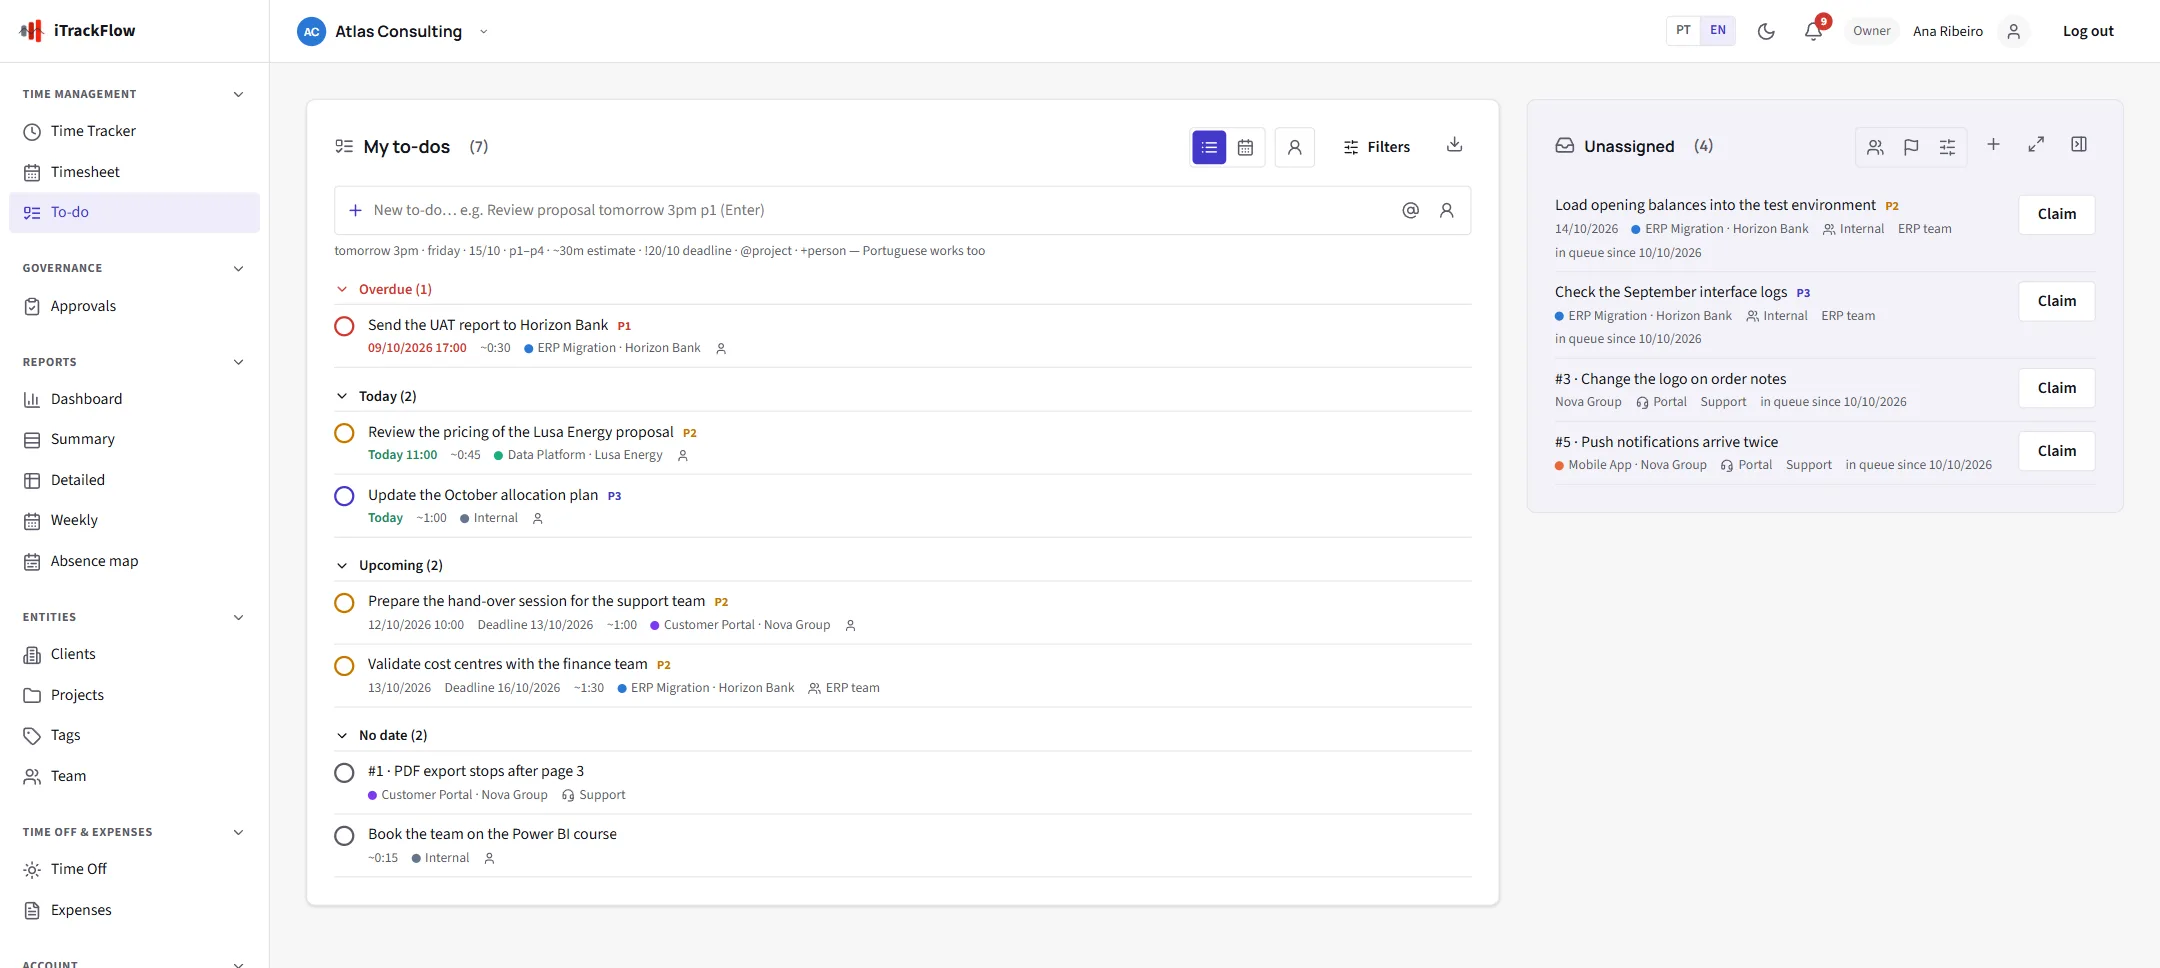
Task: Open the user profile icon next to Ana Ribeiro
Action: (x=2013, y=31)
